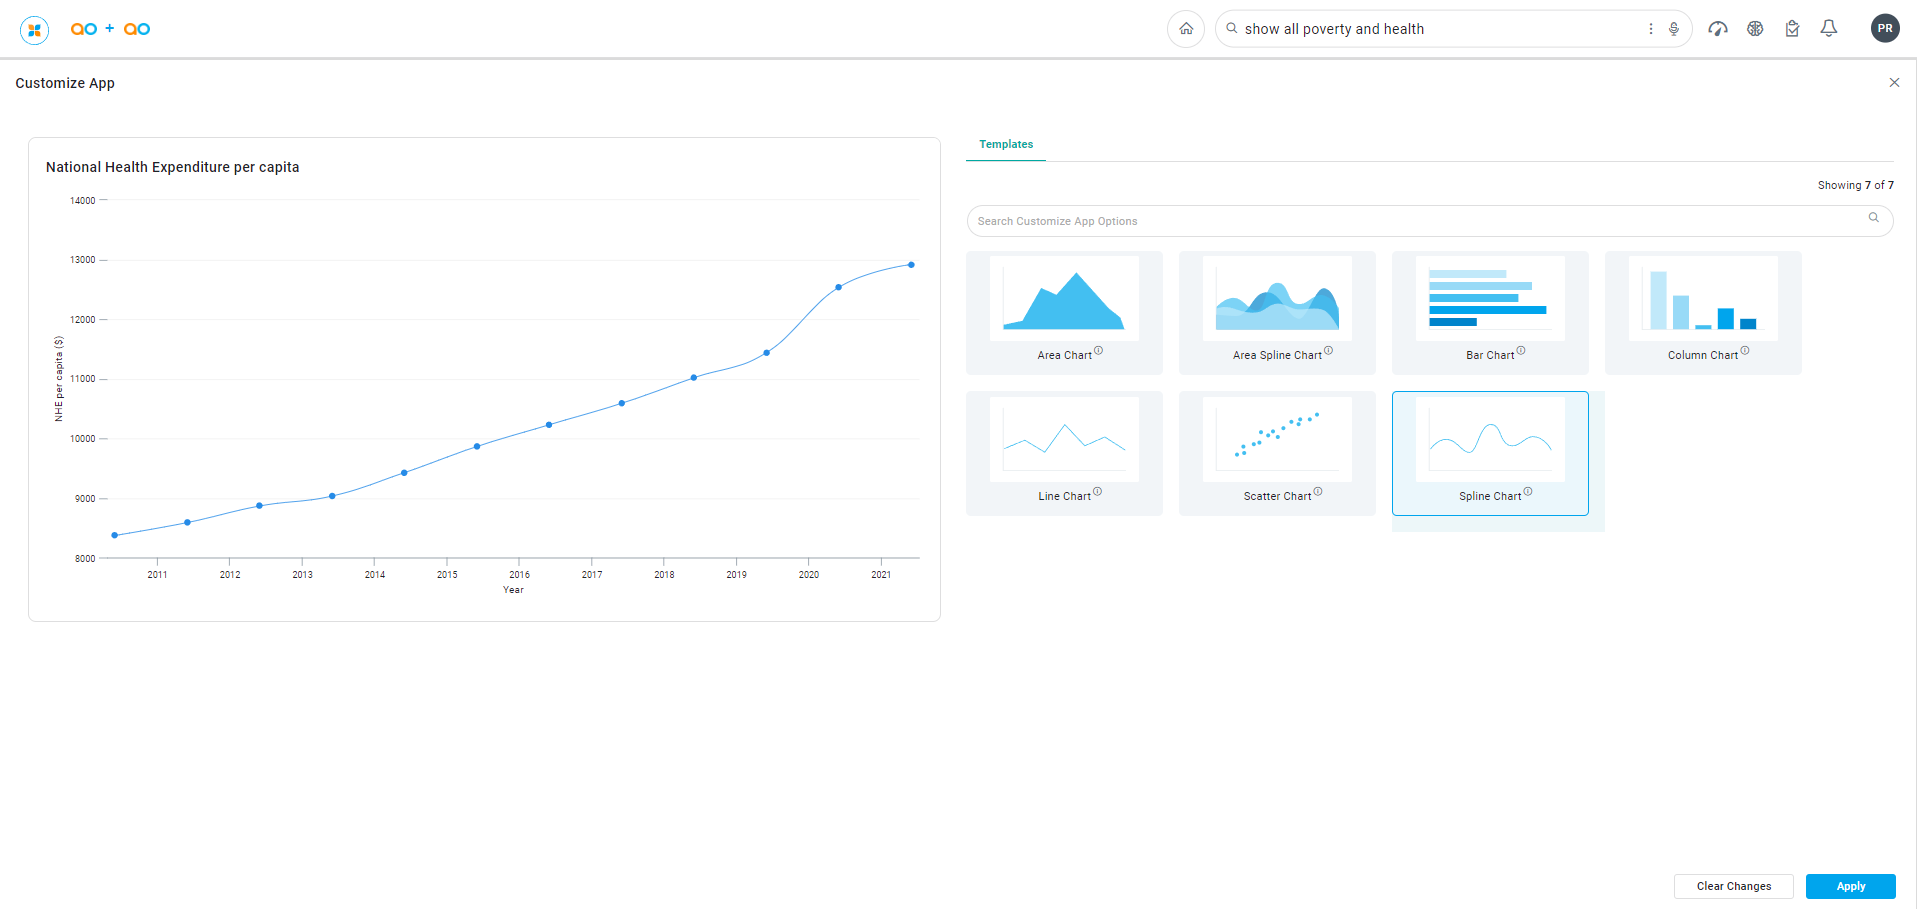1917x909 pixels.
Task: Click the app logo at top left
Action: coord(35,30)
